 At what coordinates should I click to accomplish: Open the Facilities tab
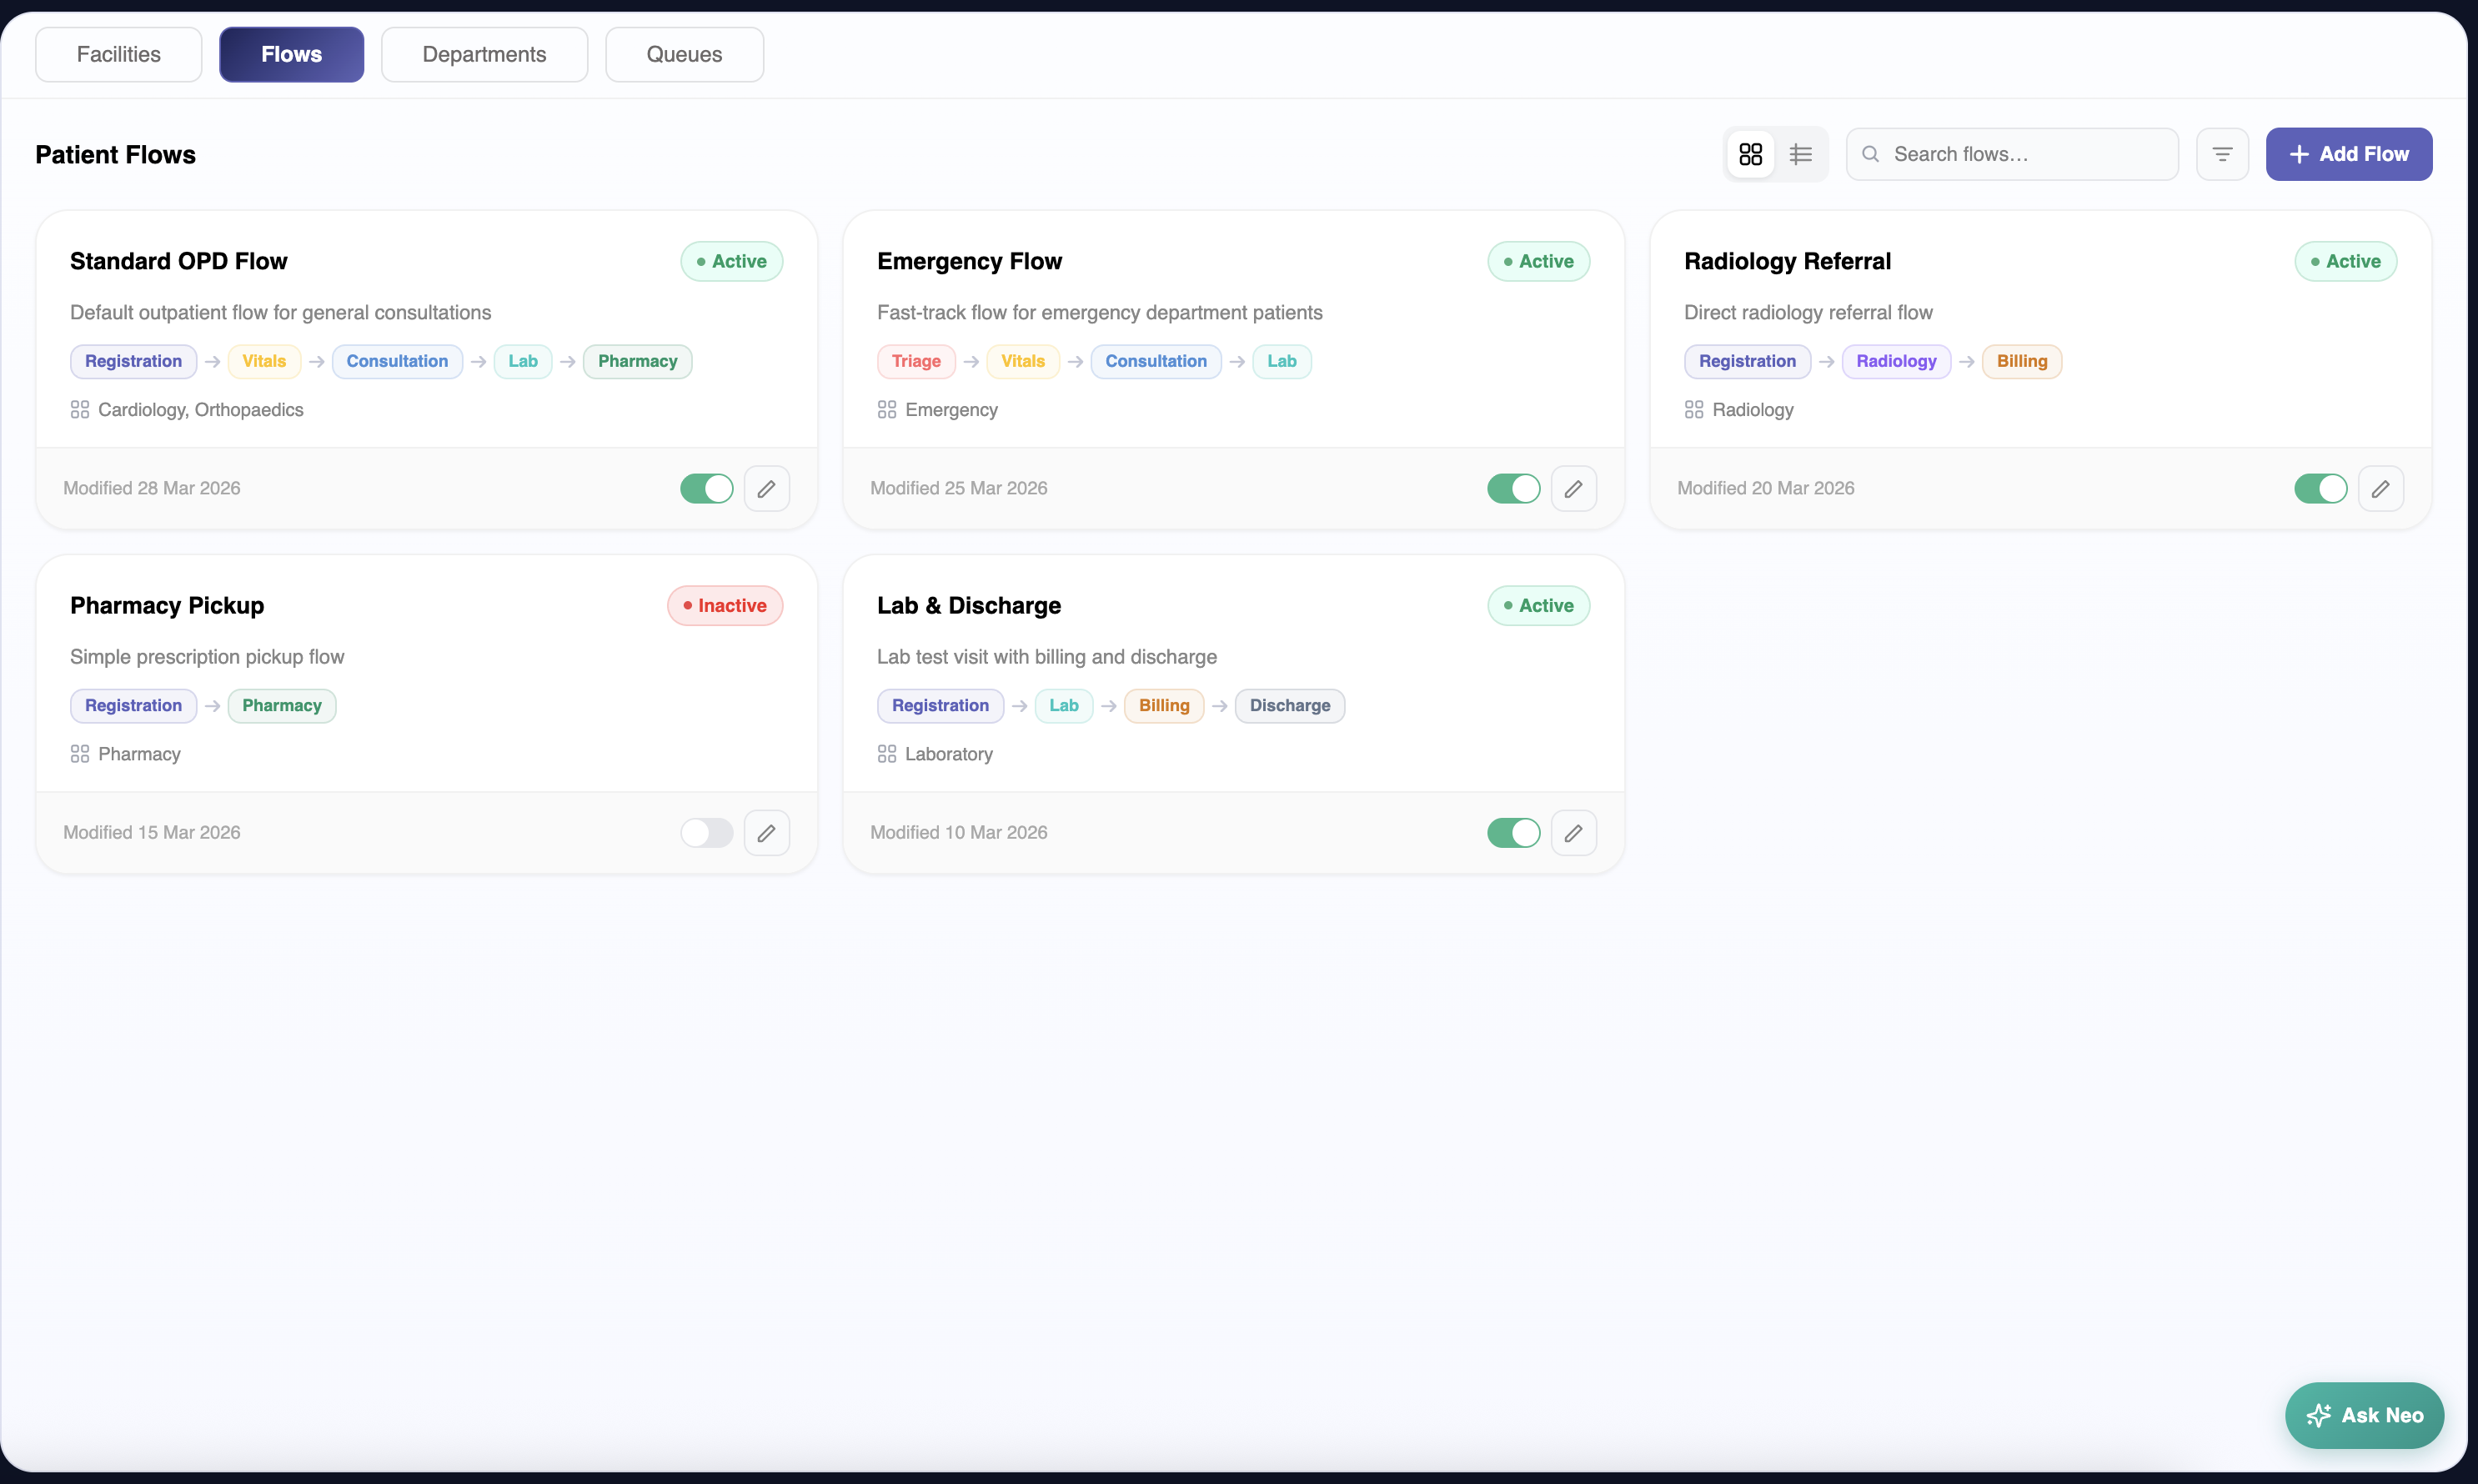(x=118, y=54)
